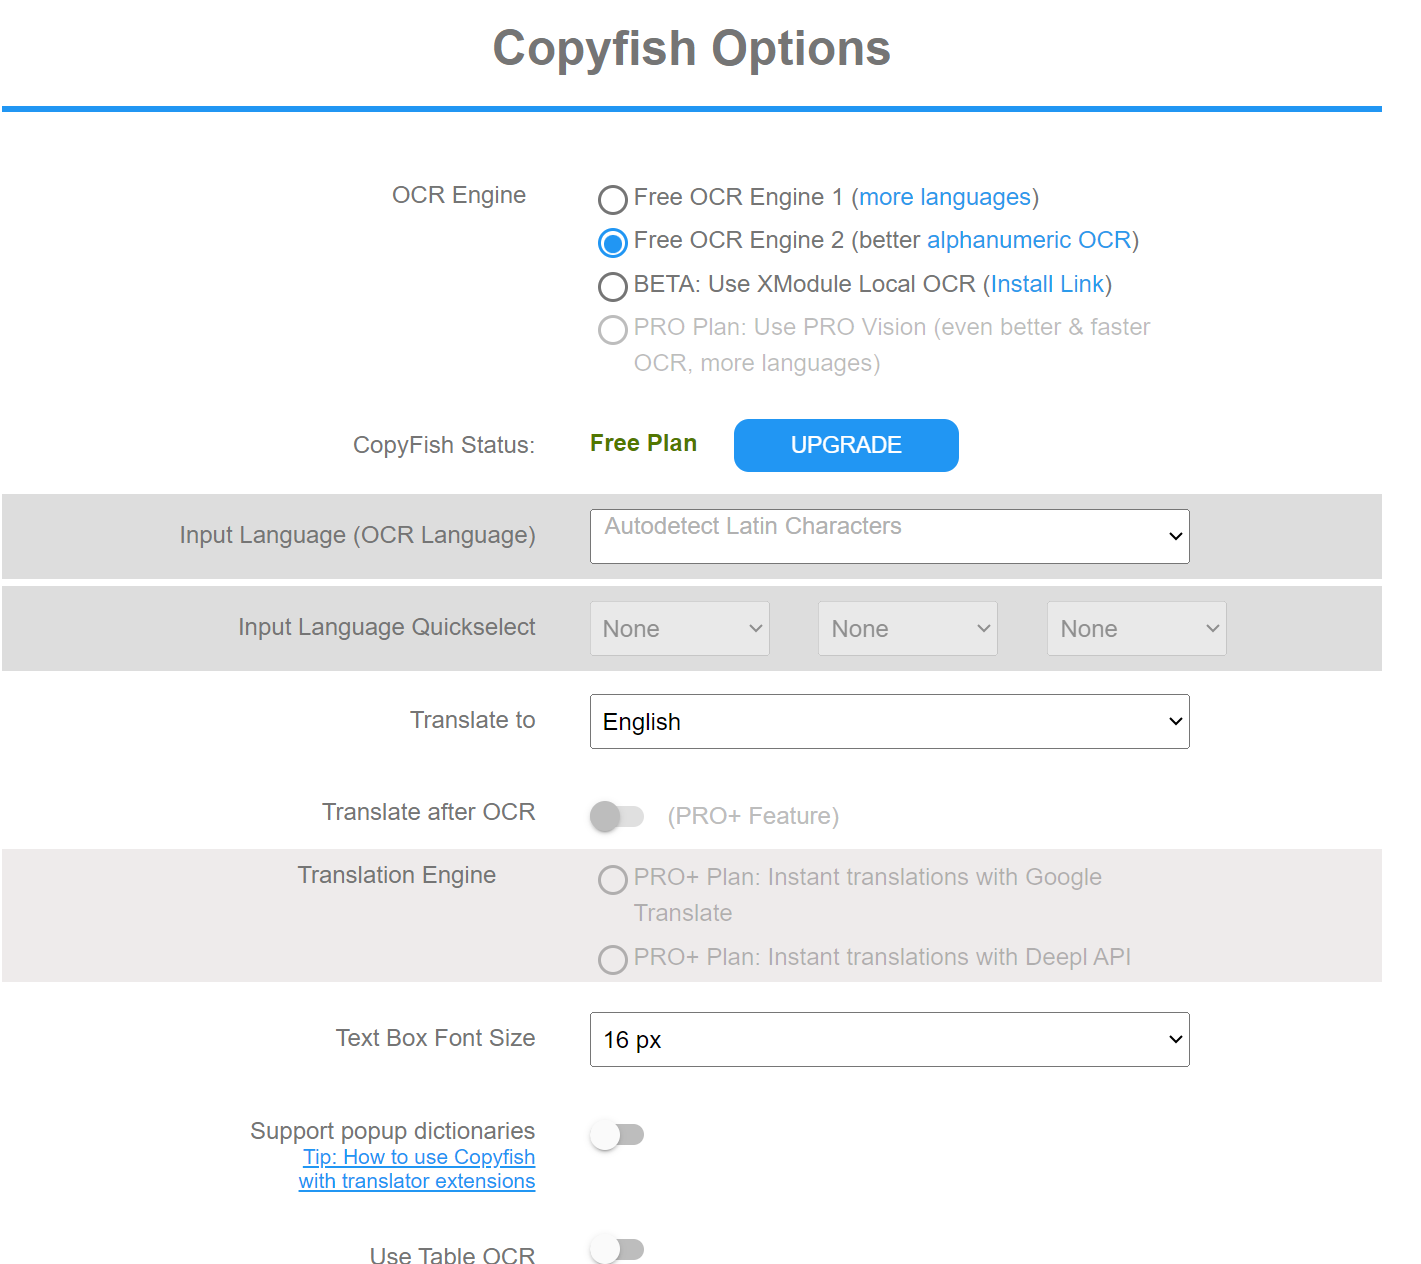This screenshot has width=1421, height=1264.
Task: Follow the XModule 'Install Link'
Action: coord(1047,284)
